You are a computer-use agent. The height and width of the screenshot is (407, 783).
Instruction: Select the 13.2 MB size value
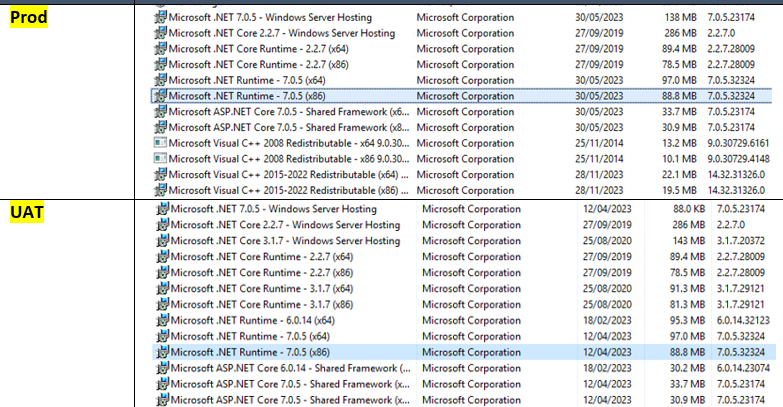click(680, 143)
